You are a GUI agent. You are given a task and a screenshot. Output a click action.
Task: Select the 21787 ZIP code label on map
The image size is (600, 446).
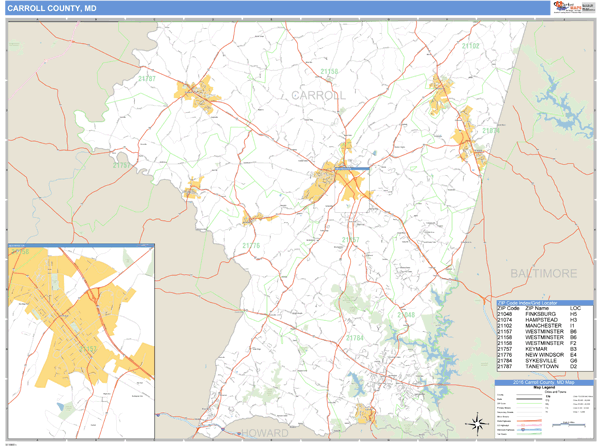point(147,77)
